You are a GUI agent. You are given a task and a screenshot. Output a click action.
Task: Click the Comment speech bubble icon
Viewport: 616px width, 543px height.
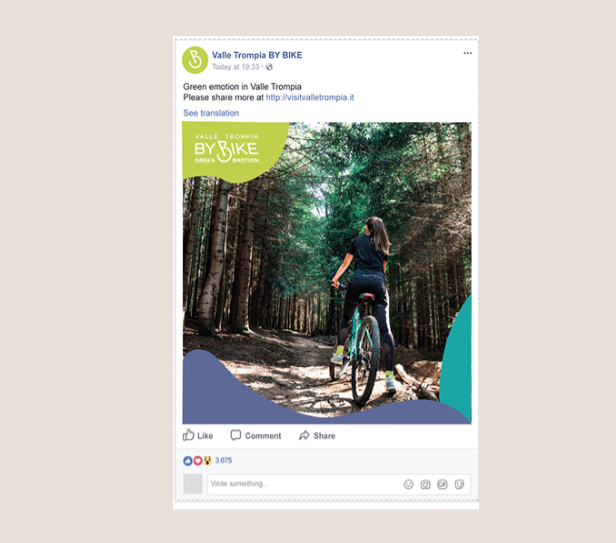(236, 435)
